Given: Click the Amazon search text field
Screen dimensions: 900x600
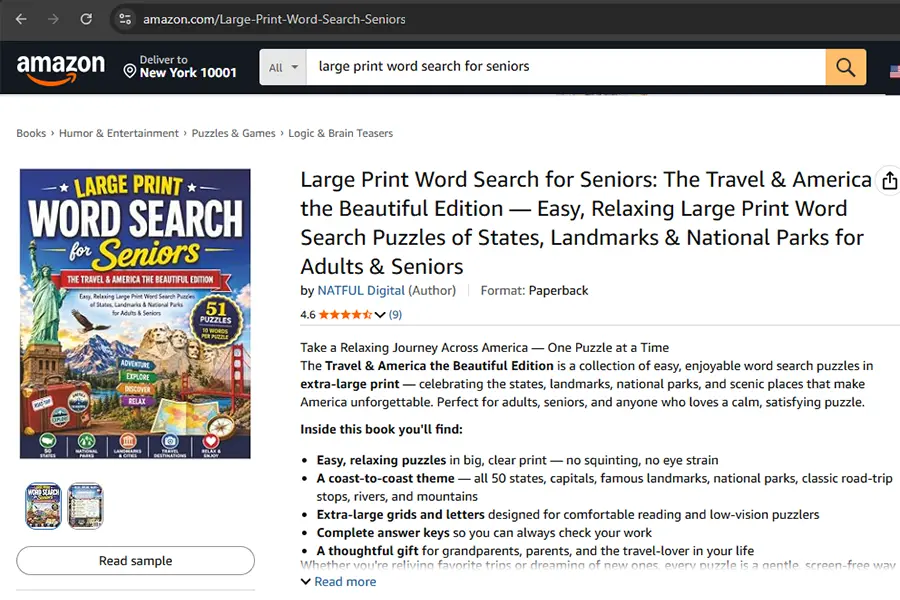Looking at the screenshot, I should pos(566,67).
